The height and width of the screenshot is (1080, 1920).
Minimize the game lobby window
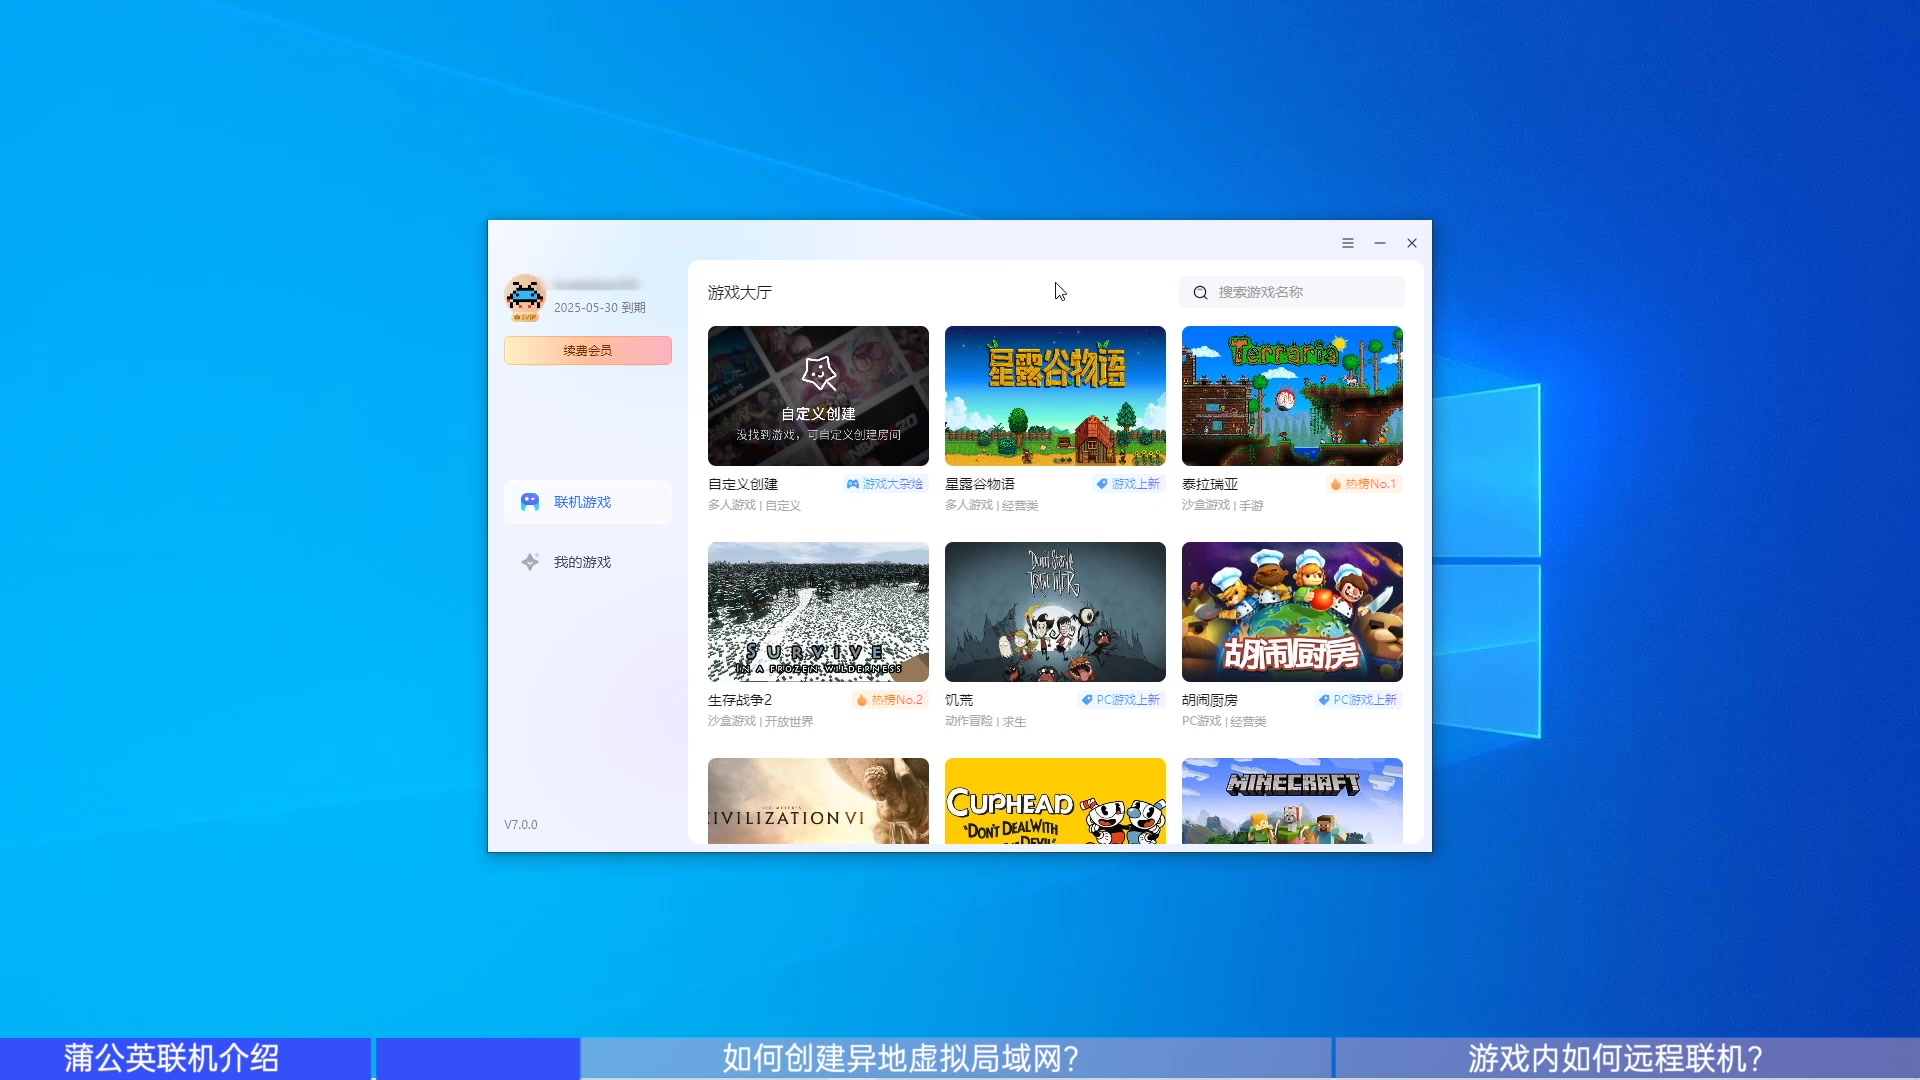[x=1380, y=243]
